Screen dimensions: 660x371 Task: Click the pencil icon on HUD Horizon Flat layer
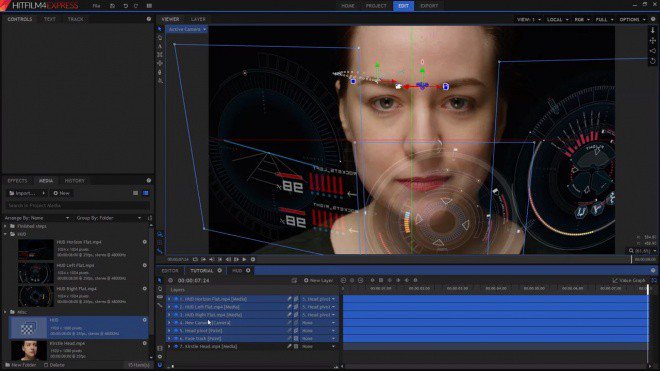point(289,299)
